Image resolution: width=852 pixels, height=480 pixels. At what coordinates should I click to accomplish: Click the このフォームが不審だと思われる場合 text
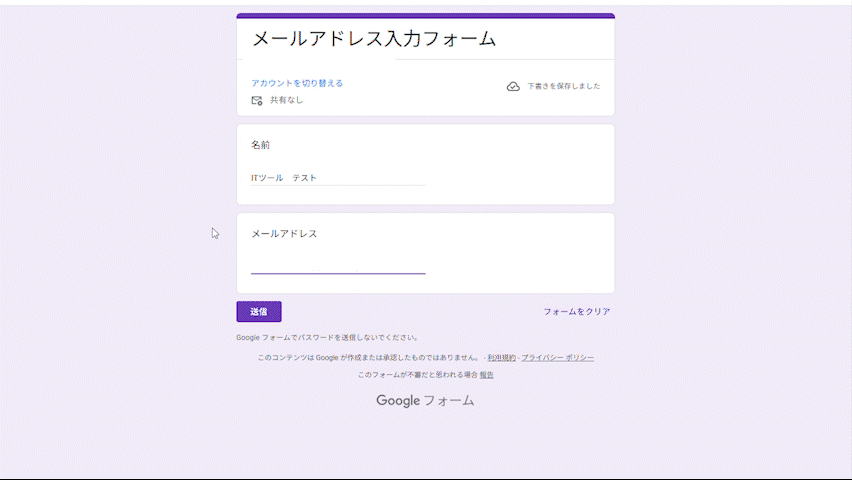pos(417,375)
